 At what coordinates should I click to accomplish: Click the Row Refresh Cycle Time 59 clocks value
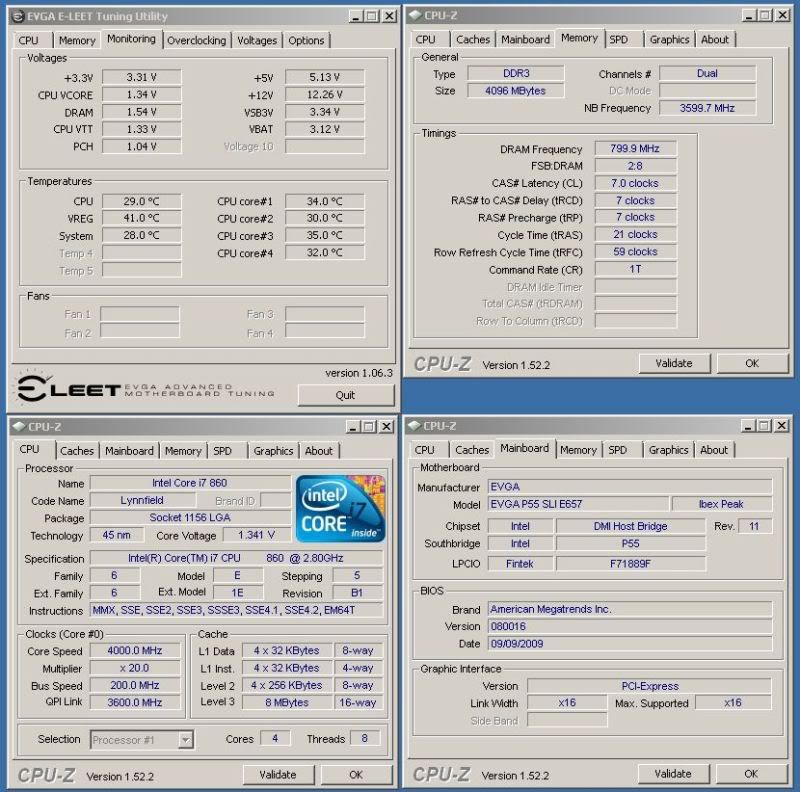pos(635,252)
